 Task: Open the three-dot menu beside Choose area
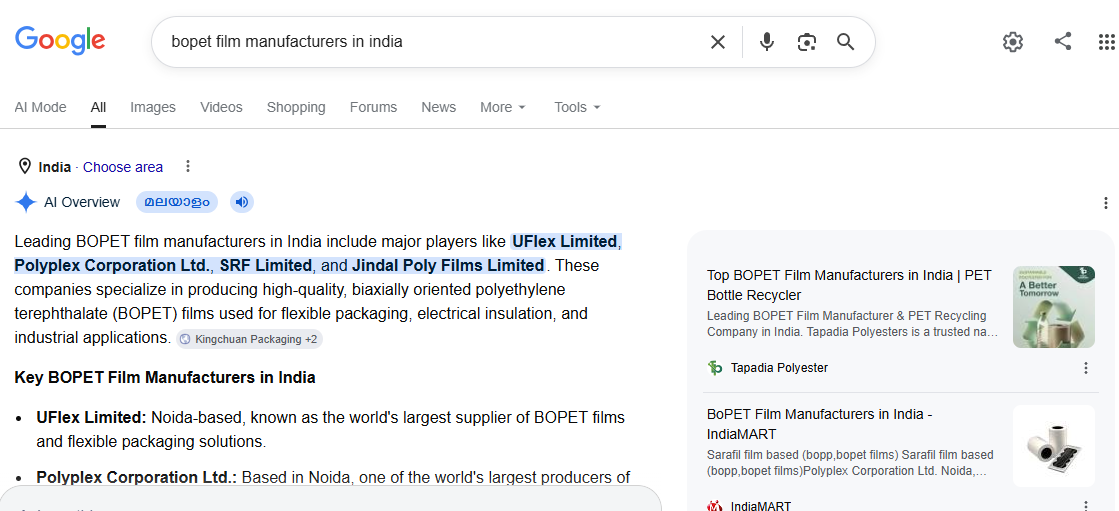coord(188,166)
